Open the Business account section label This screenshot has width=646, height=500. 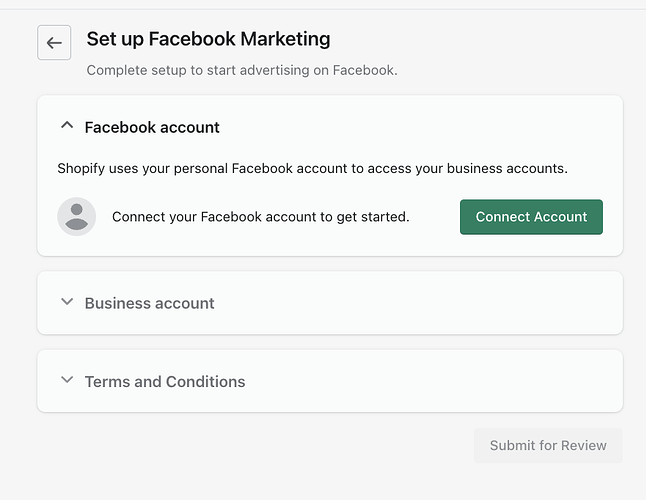[150, 303]
